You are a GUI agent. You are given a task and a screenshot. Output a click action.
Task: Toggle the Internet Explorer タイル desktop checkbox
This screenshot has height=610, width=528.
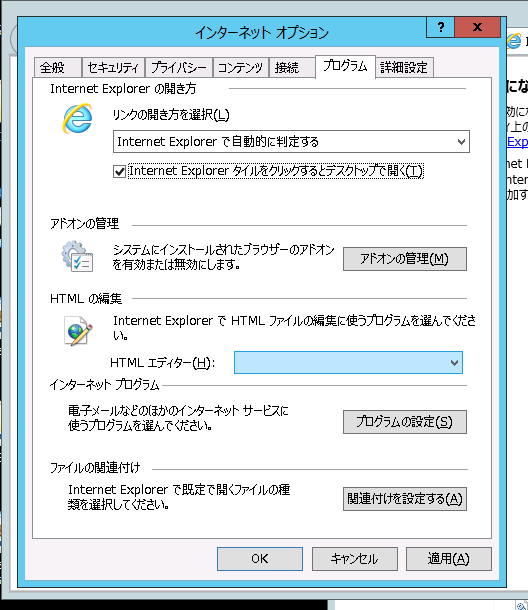[119, 171]
